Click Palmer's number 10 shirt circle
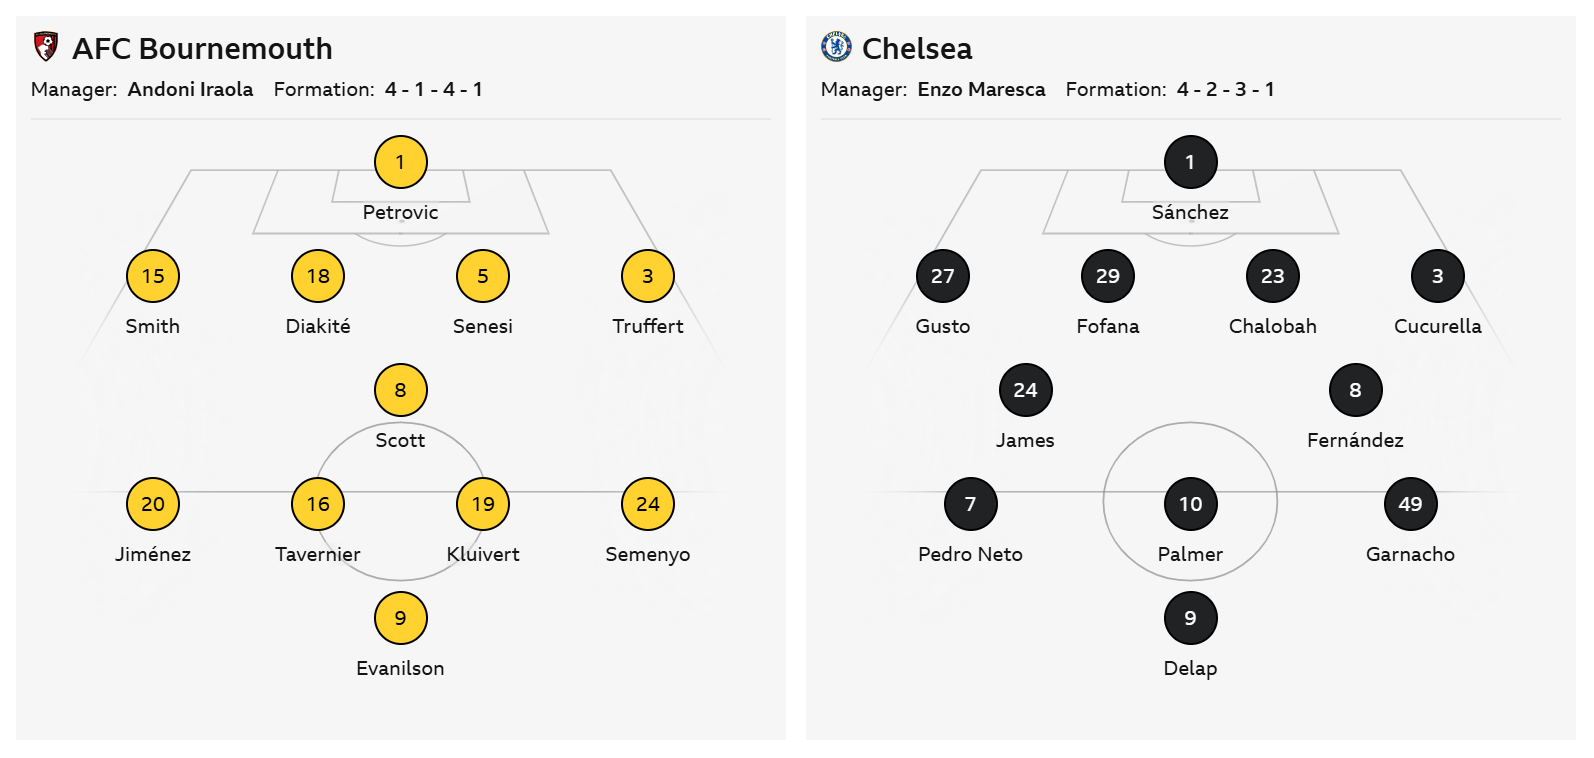Image resolution: width=1594 pixels, height=758 pixels. point(1190,504)
